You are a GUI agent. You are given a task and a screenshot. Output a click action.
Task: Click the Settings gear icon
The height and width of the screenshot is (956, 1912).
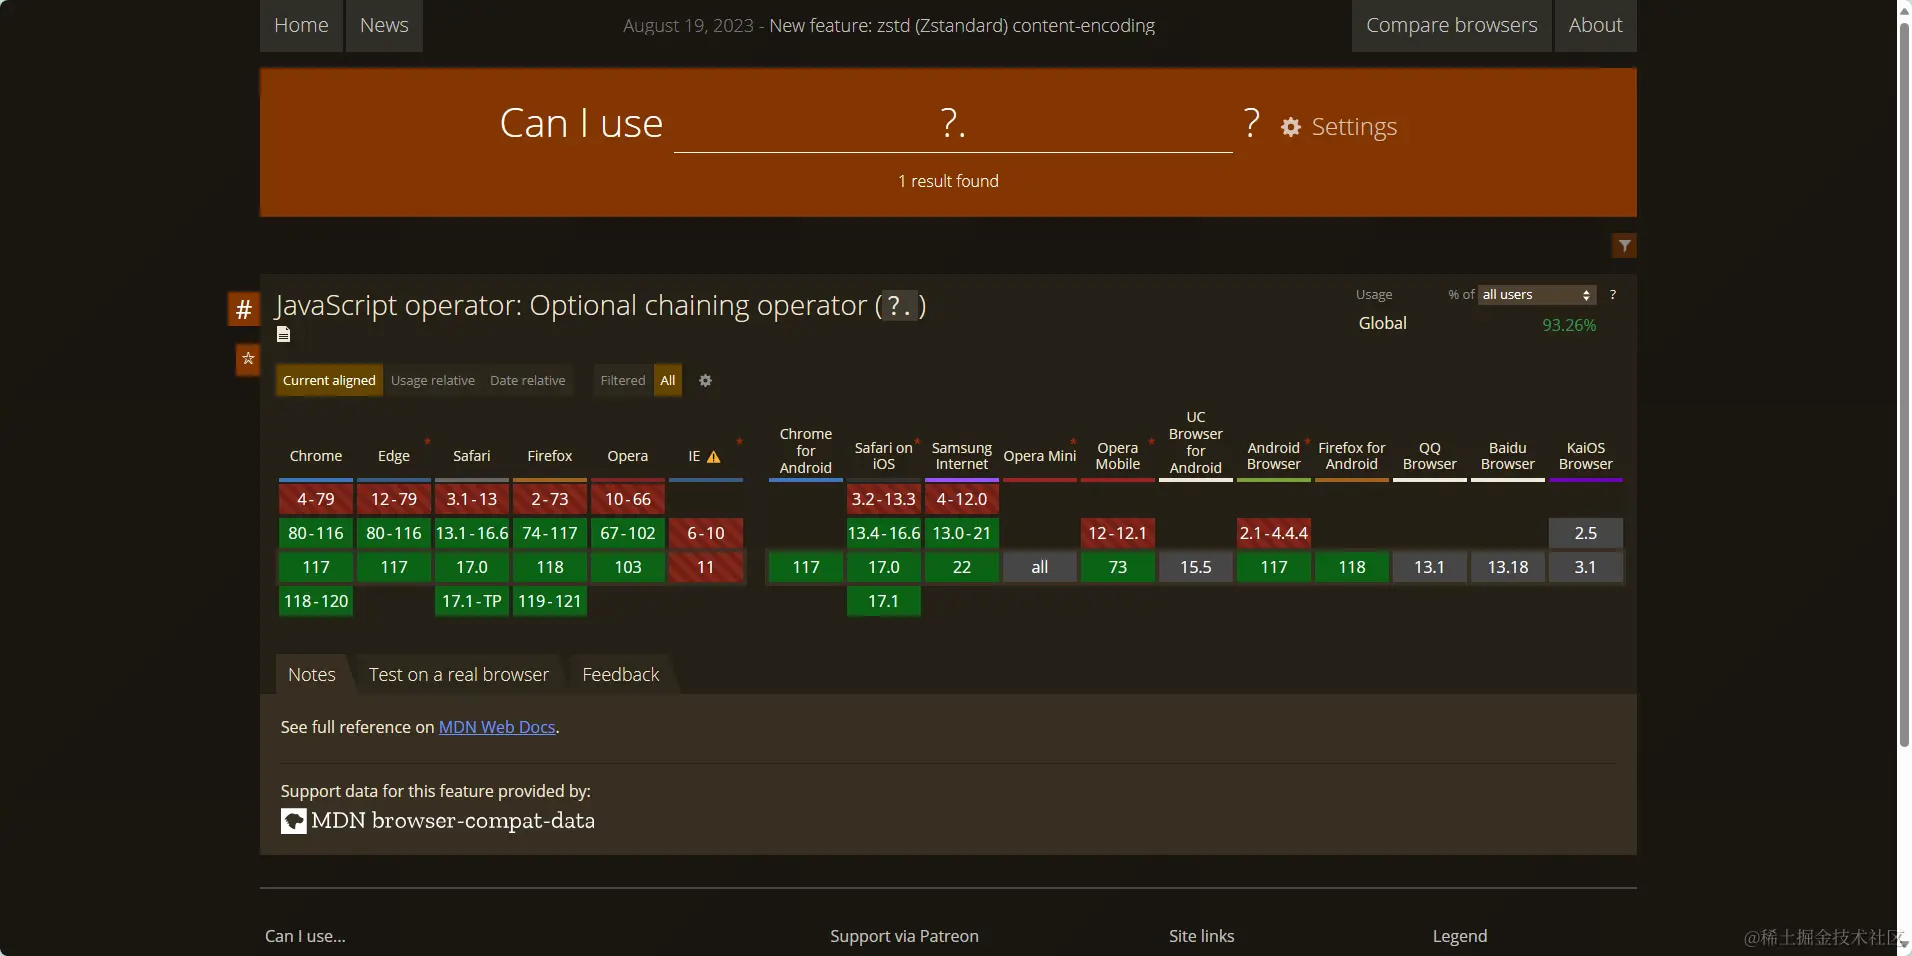click(x=1291, y=127)
